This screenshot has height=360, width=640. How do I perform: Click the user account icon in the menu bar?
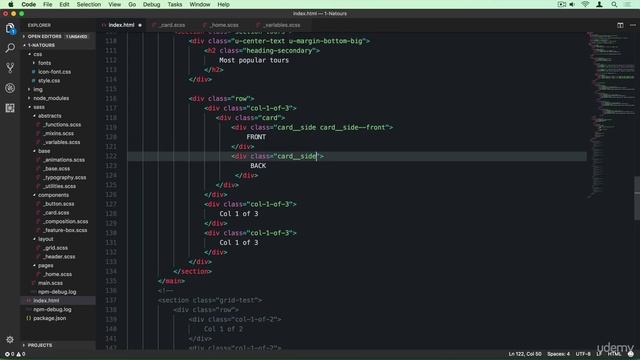599,4
